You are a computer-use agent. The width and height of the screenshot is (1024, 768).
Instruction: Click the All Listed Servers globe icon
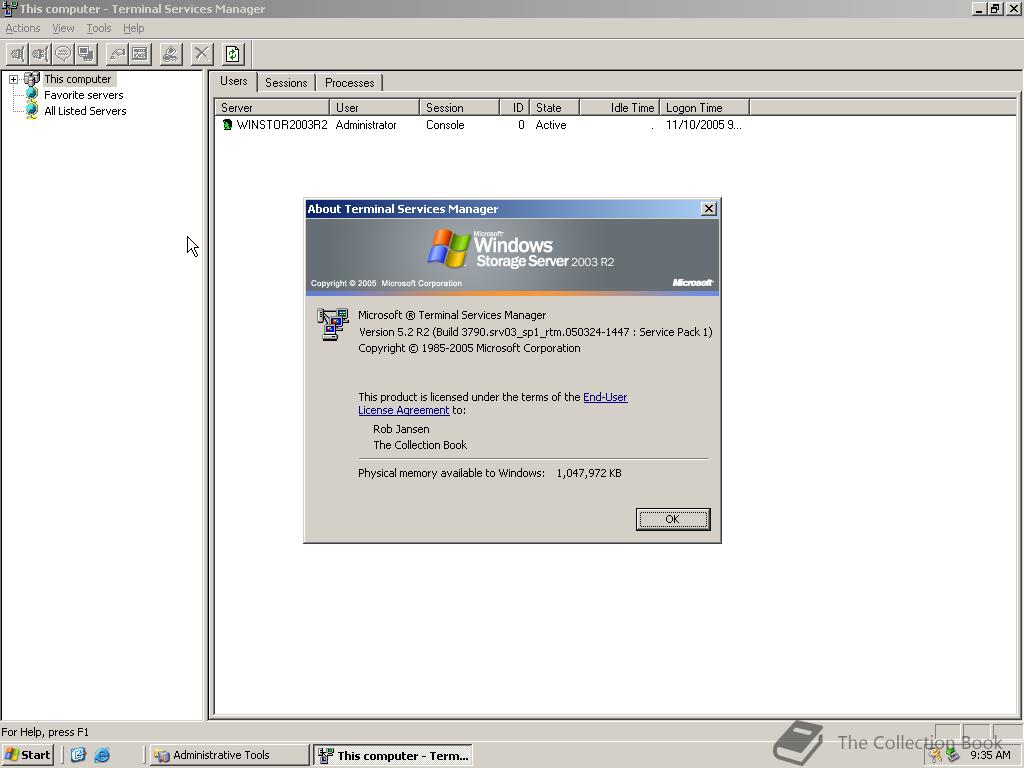point(31,111)
